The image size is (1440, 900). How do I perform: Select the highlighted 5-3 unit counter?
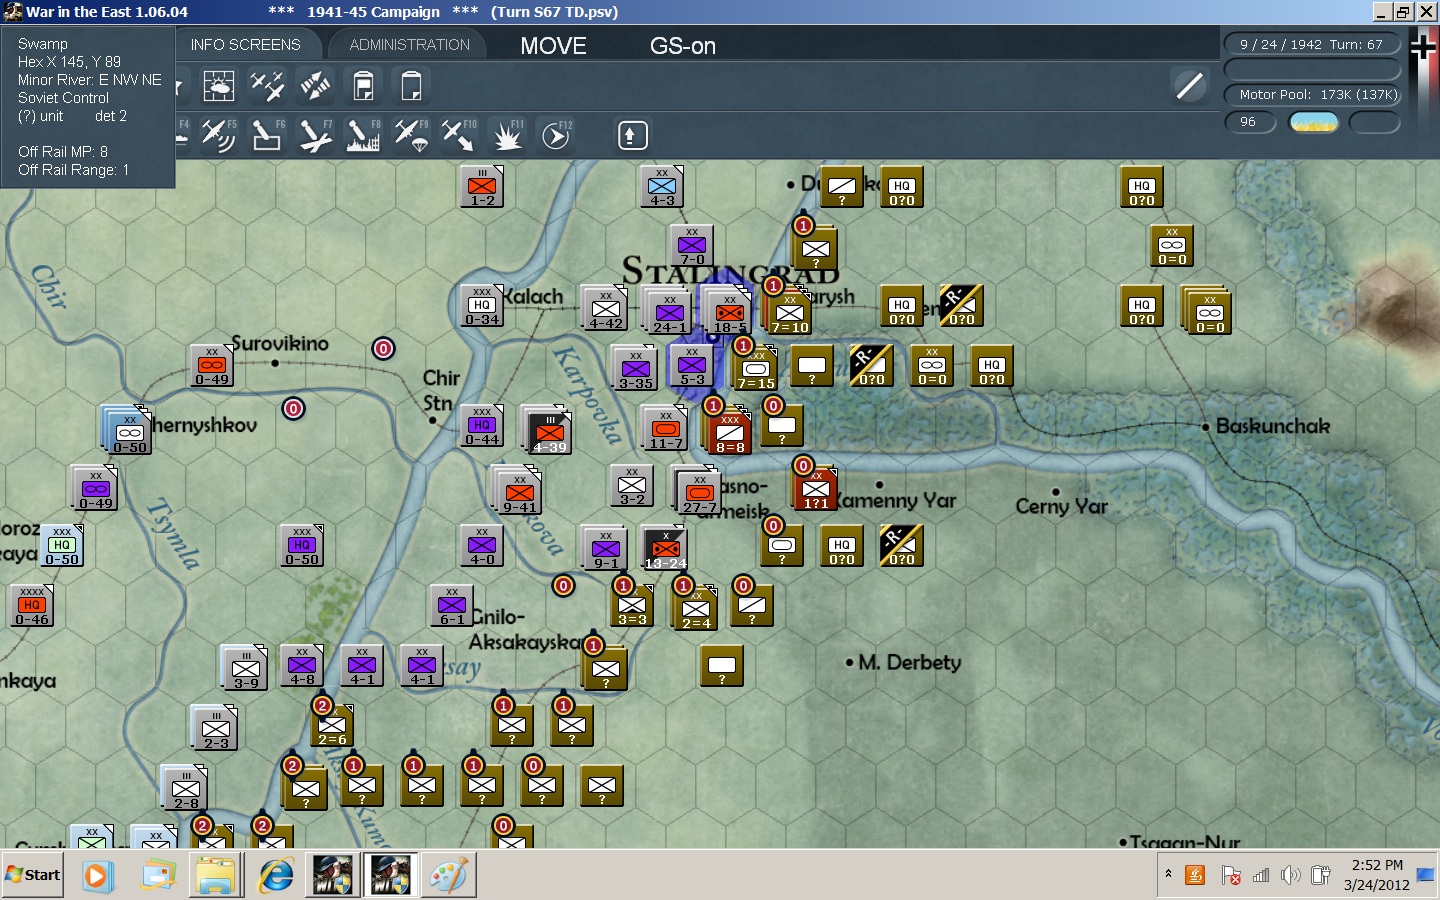tap(692, 366)
